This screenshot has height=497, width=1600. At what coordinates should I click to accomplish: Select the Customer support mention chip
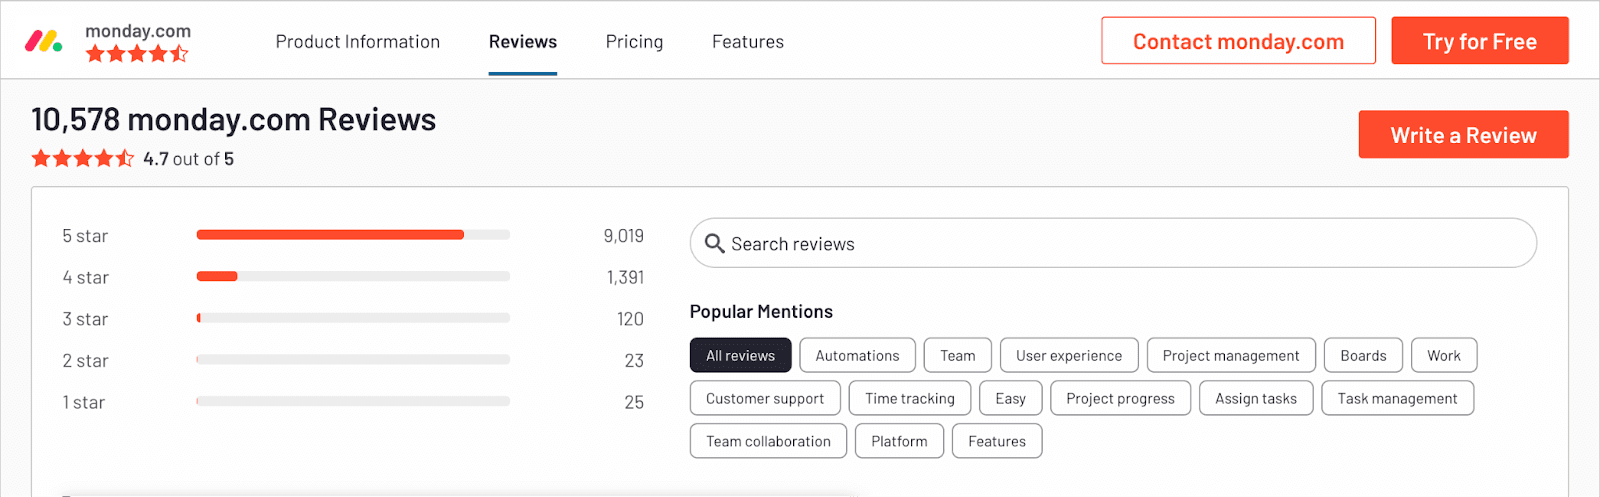[x=765, y=398]
